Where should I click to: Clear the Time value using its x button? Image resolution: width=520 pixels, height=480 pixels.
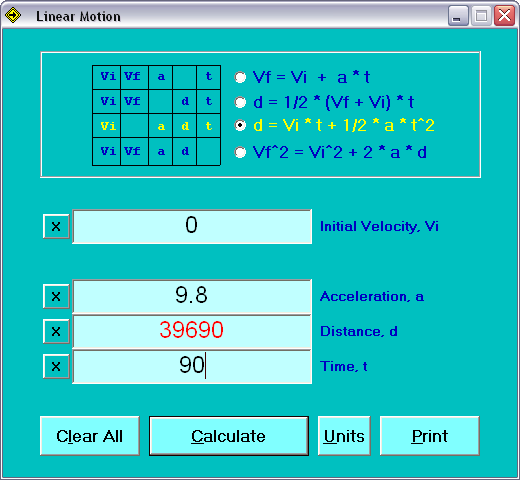click(x=56, y=366)
